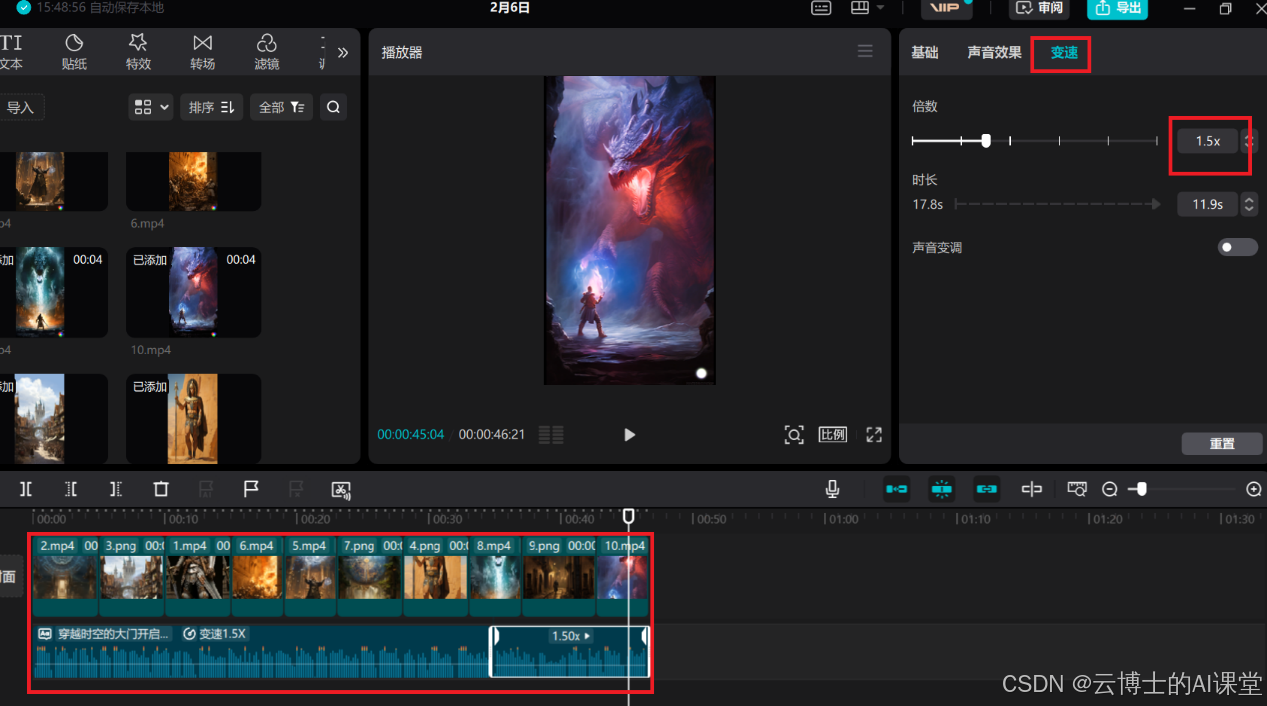The image size is (1267, 706).
Task: Adjust the 1.5x speed stepper arrows
Action: pyautogui.click(x=1249, y=141)
